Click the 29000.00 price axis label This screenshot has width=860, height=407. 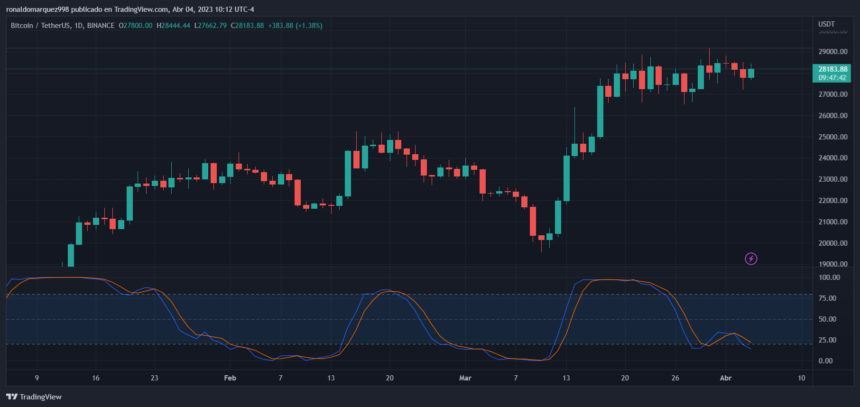(x=832, y=52)
